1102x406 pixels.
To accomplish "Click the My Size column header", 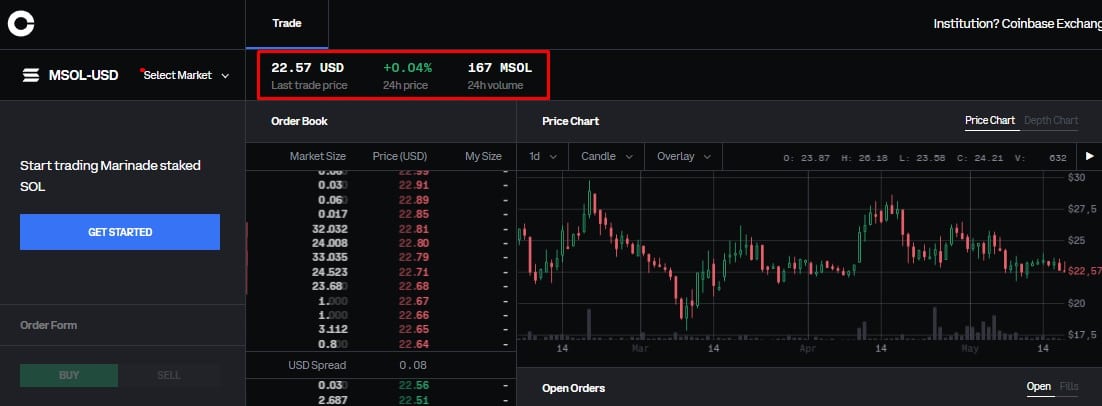I will 484,157.
